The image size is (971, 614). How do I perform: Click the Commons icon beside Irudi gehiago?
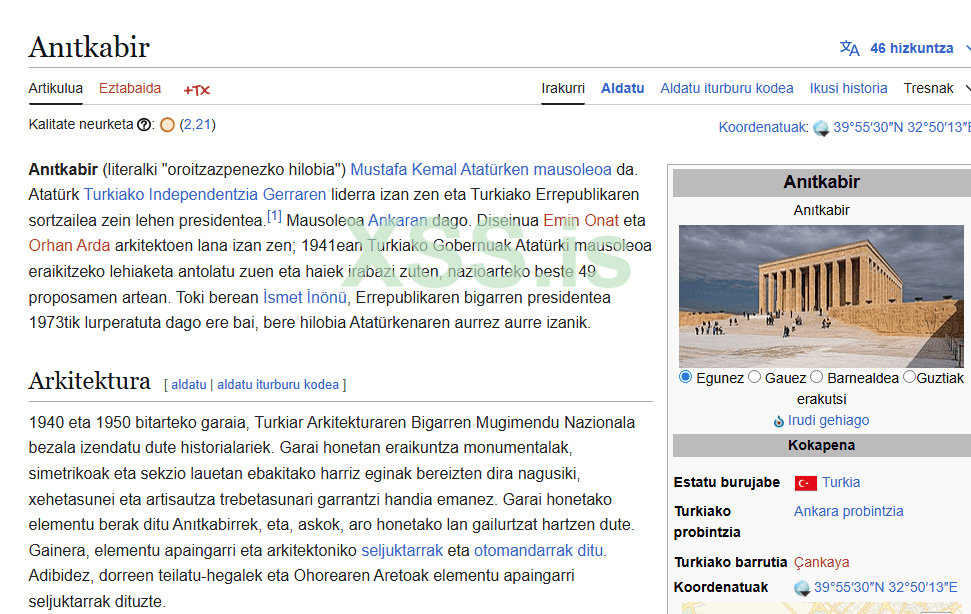click(779, 421)
